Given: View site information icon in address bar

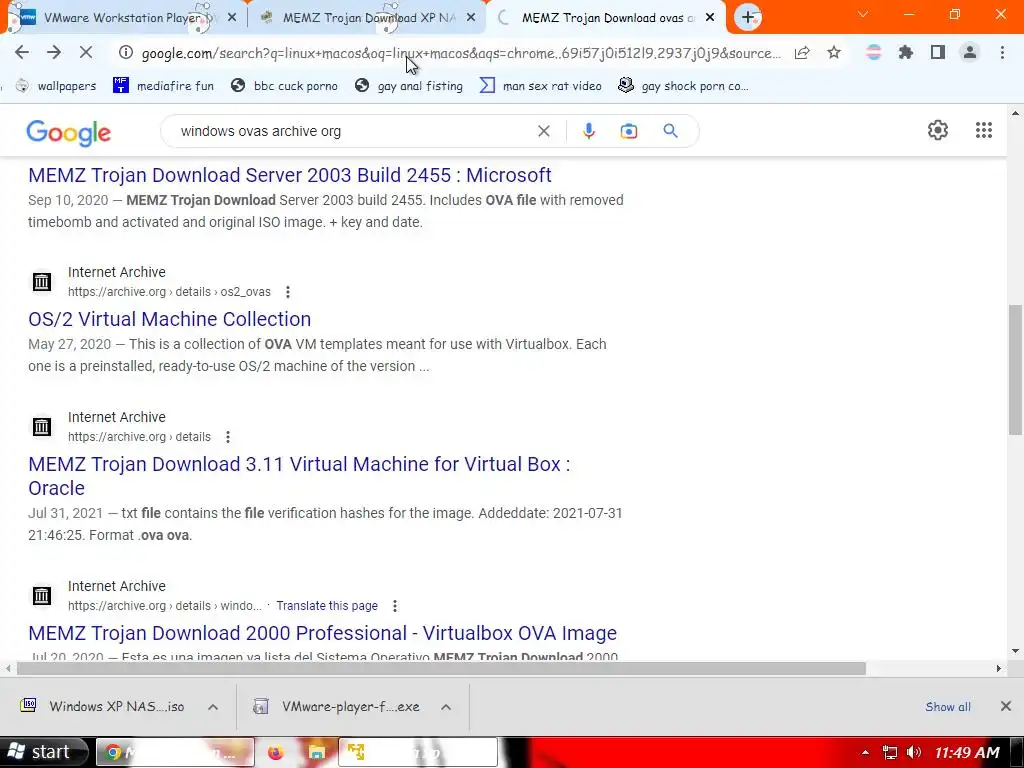Looking at the screenshot, I should (125, 52).
